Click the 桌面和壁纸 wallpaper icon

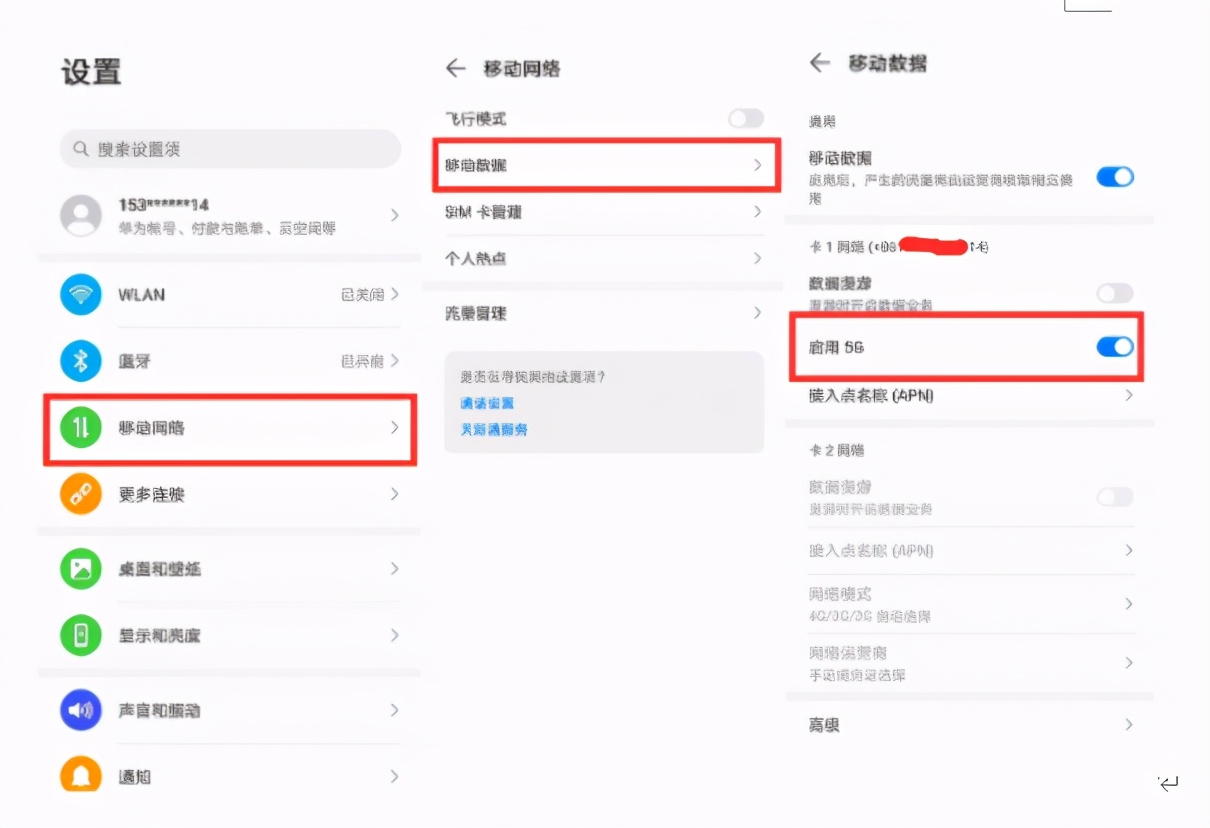click(81, 568)
